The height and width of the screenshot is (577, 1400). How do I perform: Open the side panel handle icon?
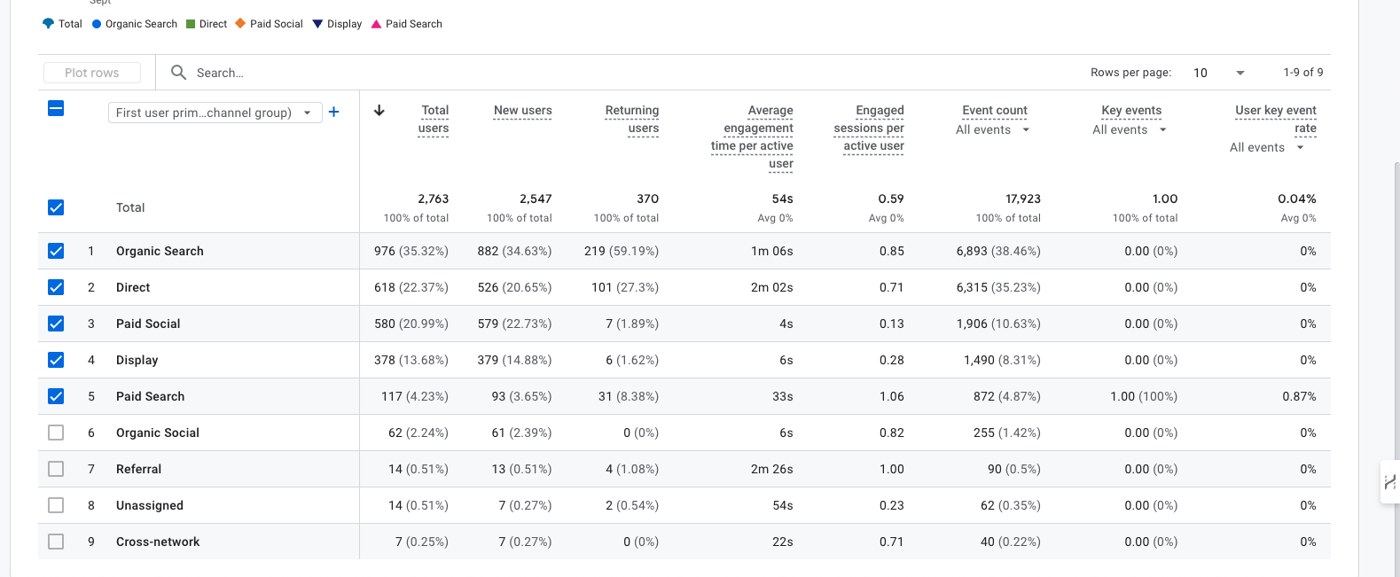point(1390,483)
